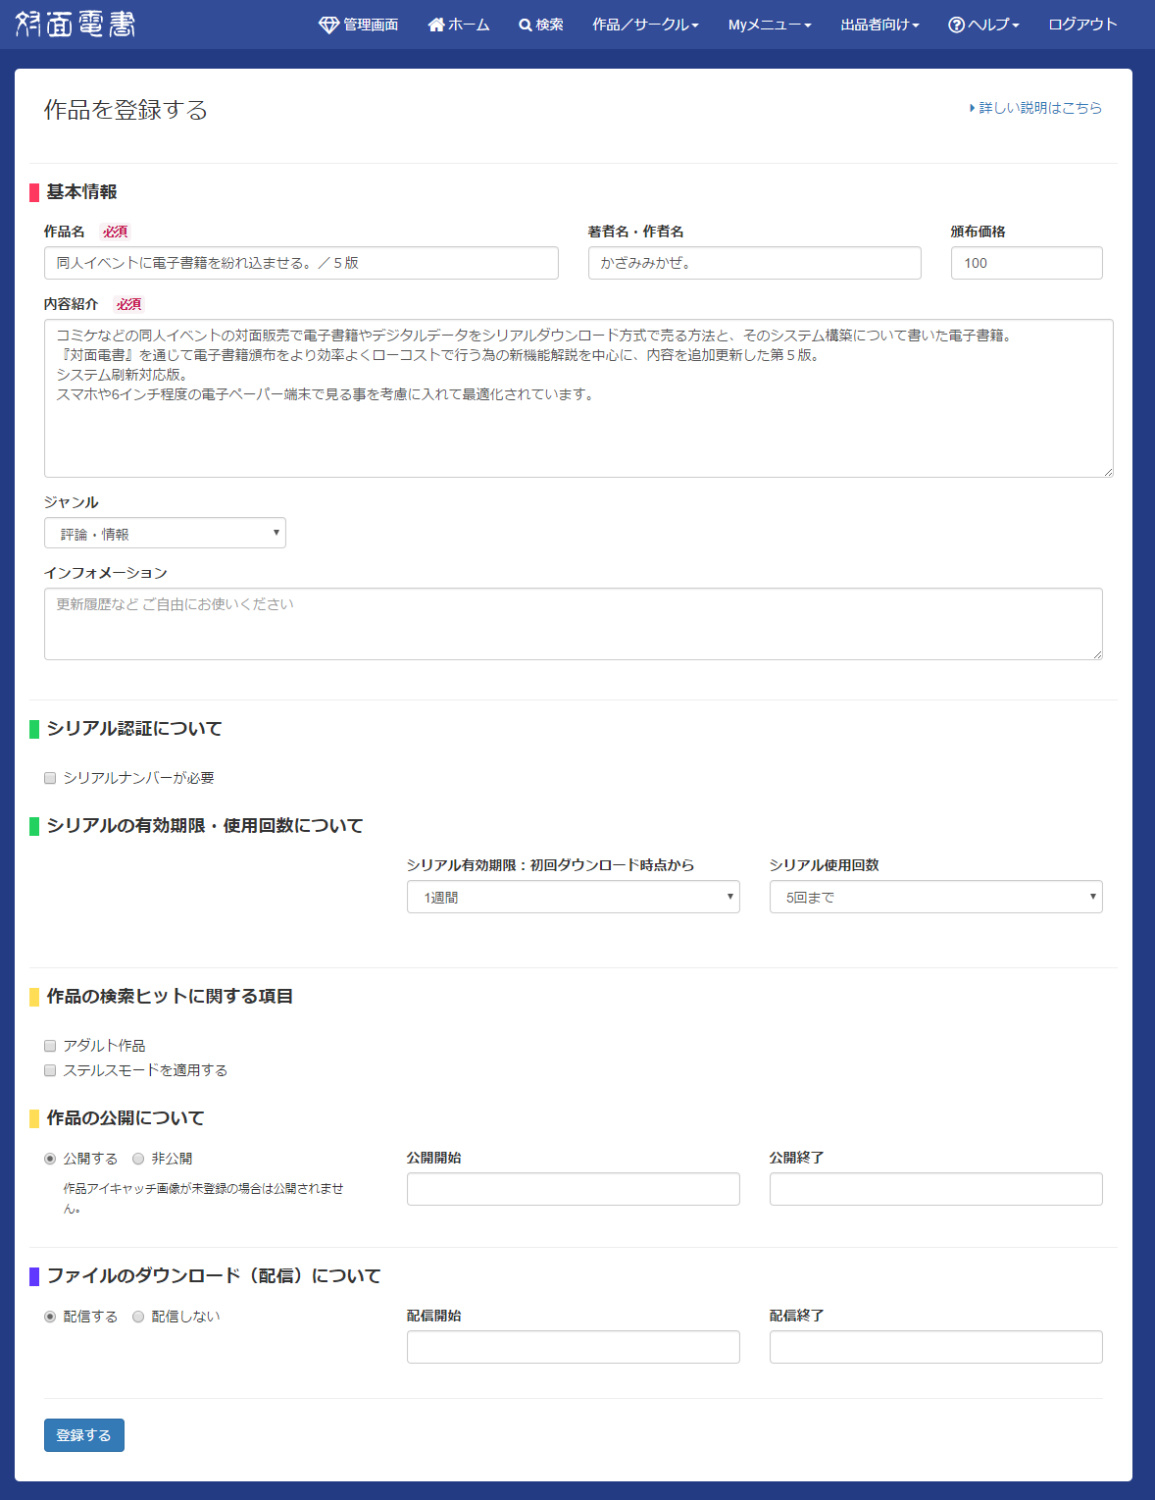Open the 作品／サークル menu
Image resolution: width=1155 pixels, height=1500 pixels.
[645, 25]
